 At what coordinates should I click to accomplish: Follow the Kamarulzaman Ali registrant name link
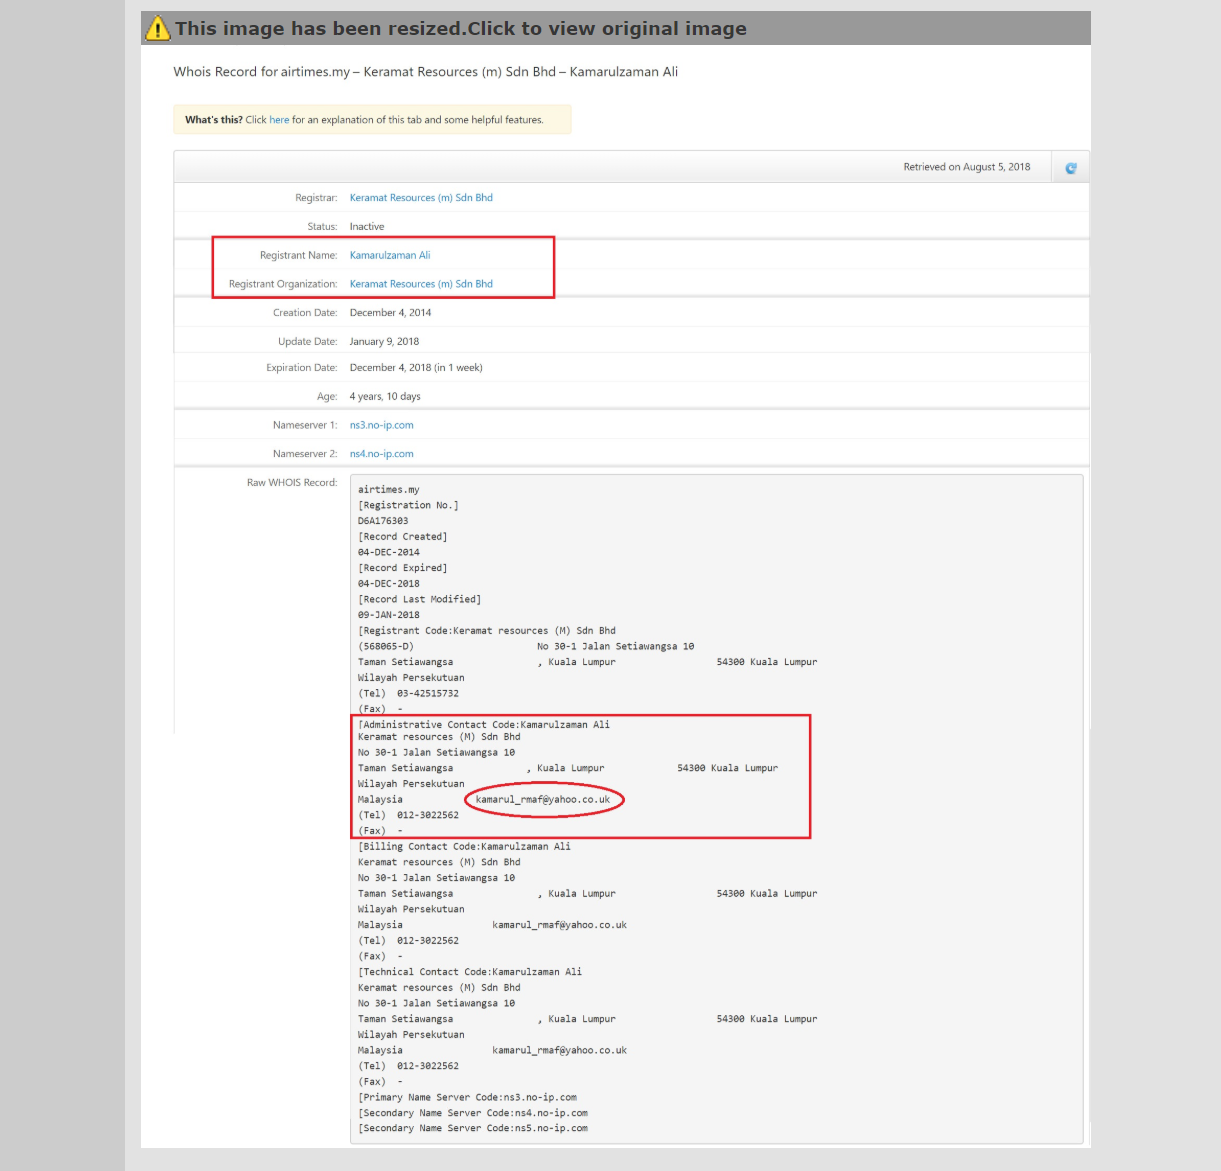[x=390, y=256]
